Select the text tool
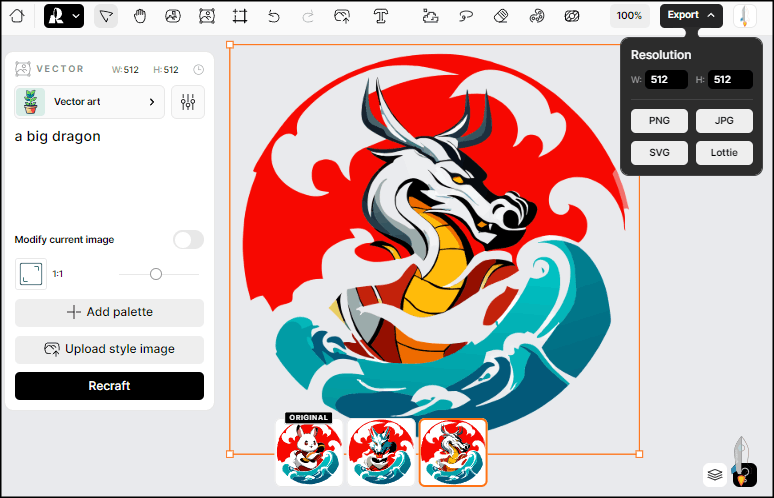 pyautogui.click(x=381, y=16)
